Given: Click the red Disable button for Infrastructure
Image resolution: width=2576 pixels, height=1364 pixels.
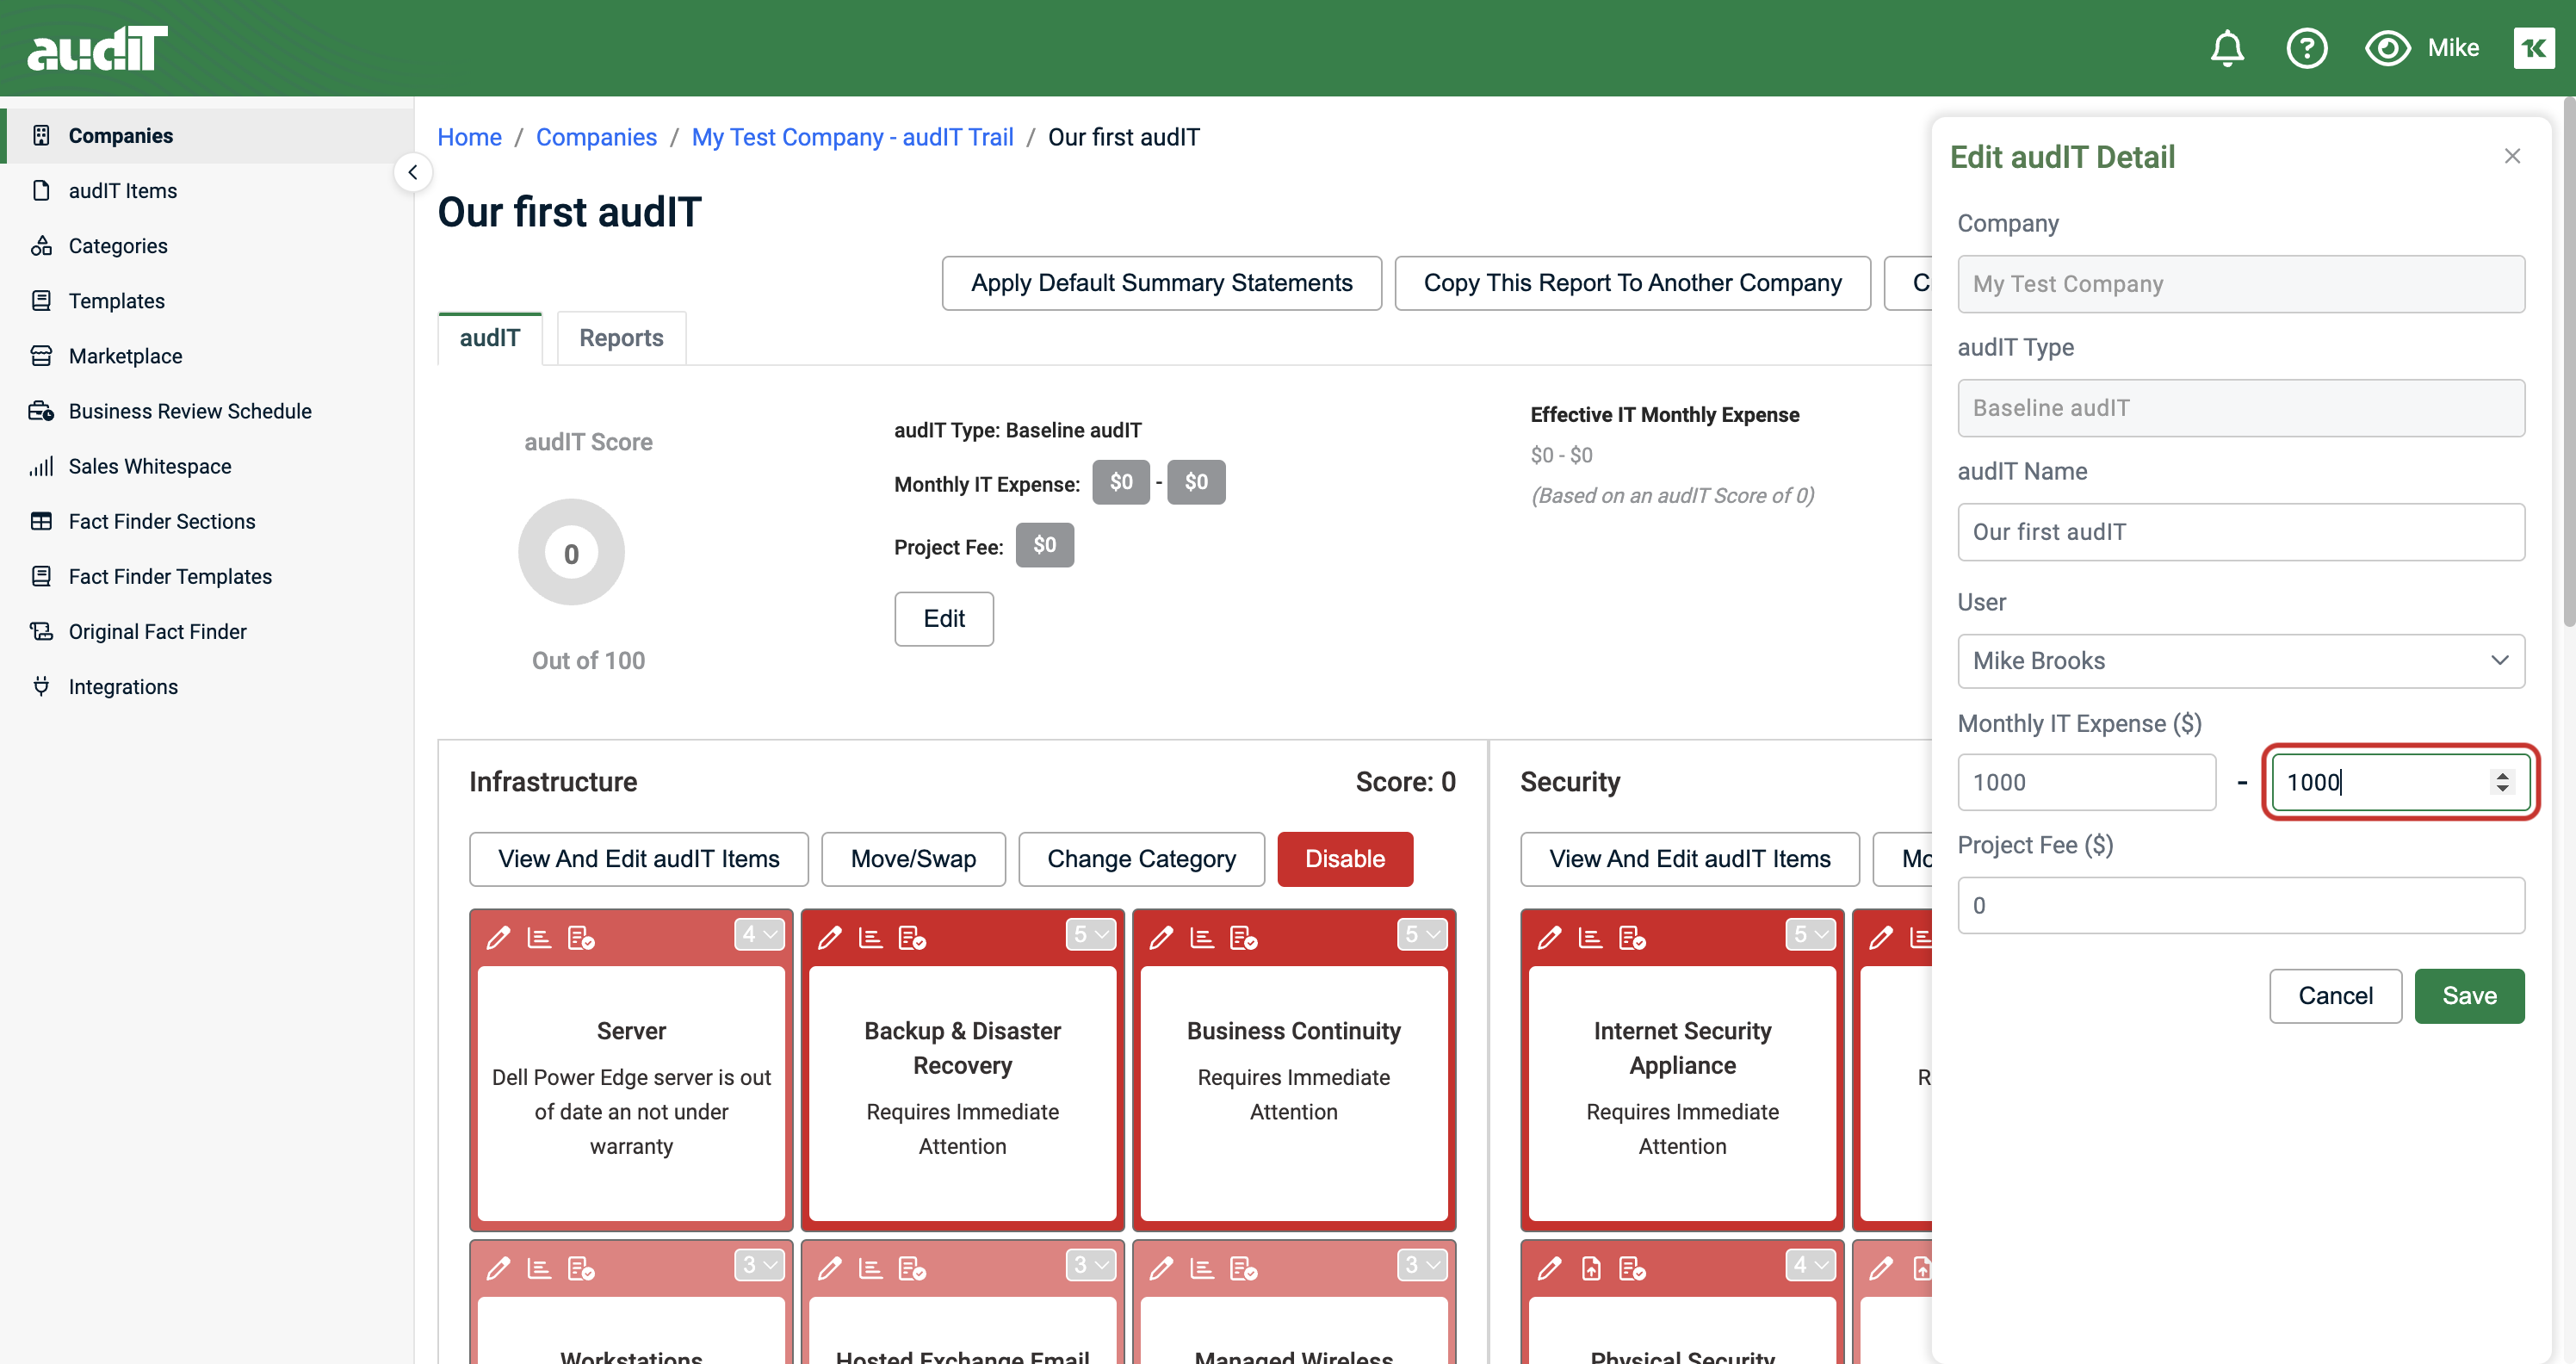Looking at the screenshot, I should [1345, 859].
